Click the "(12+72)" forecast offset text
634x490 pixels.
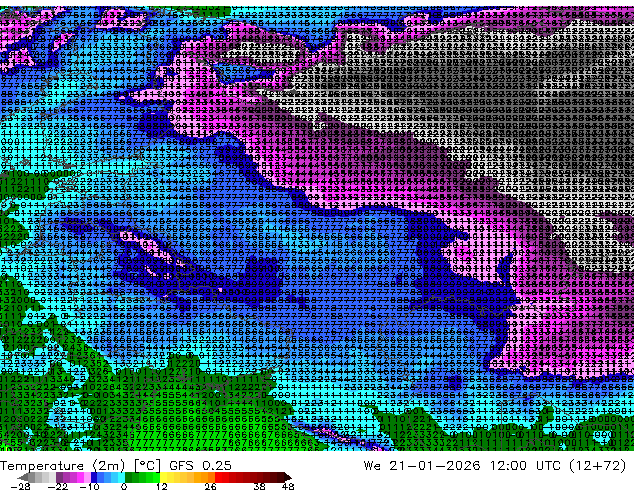[598, 465]
